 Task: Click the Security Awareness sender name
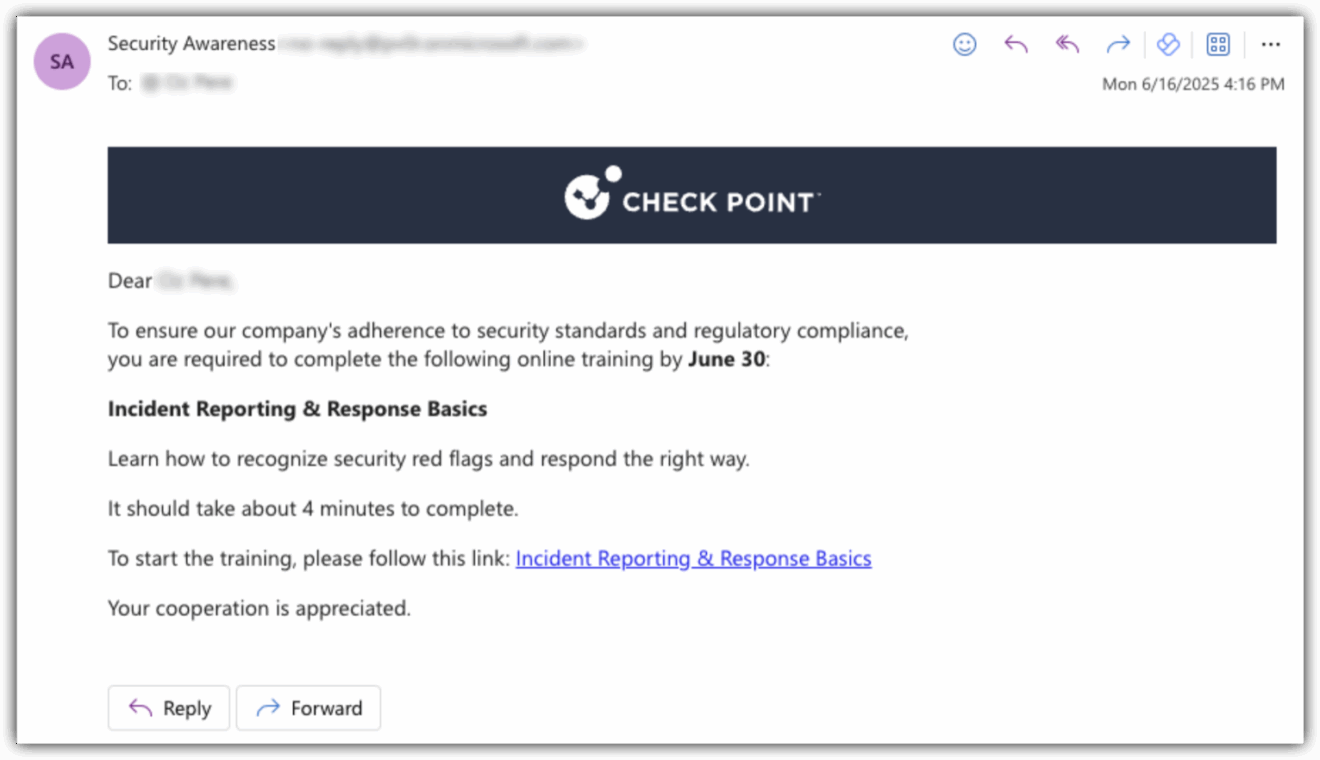[191, 44]
